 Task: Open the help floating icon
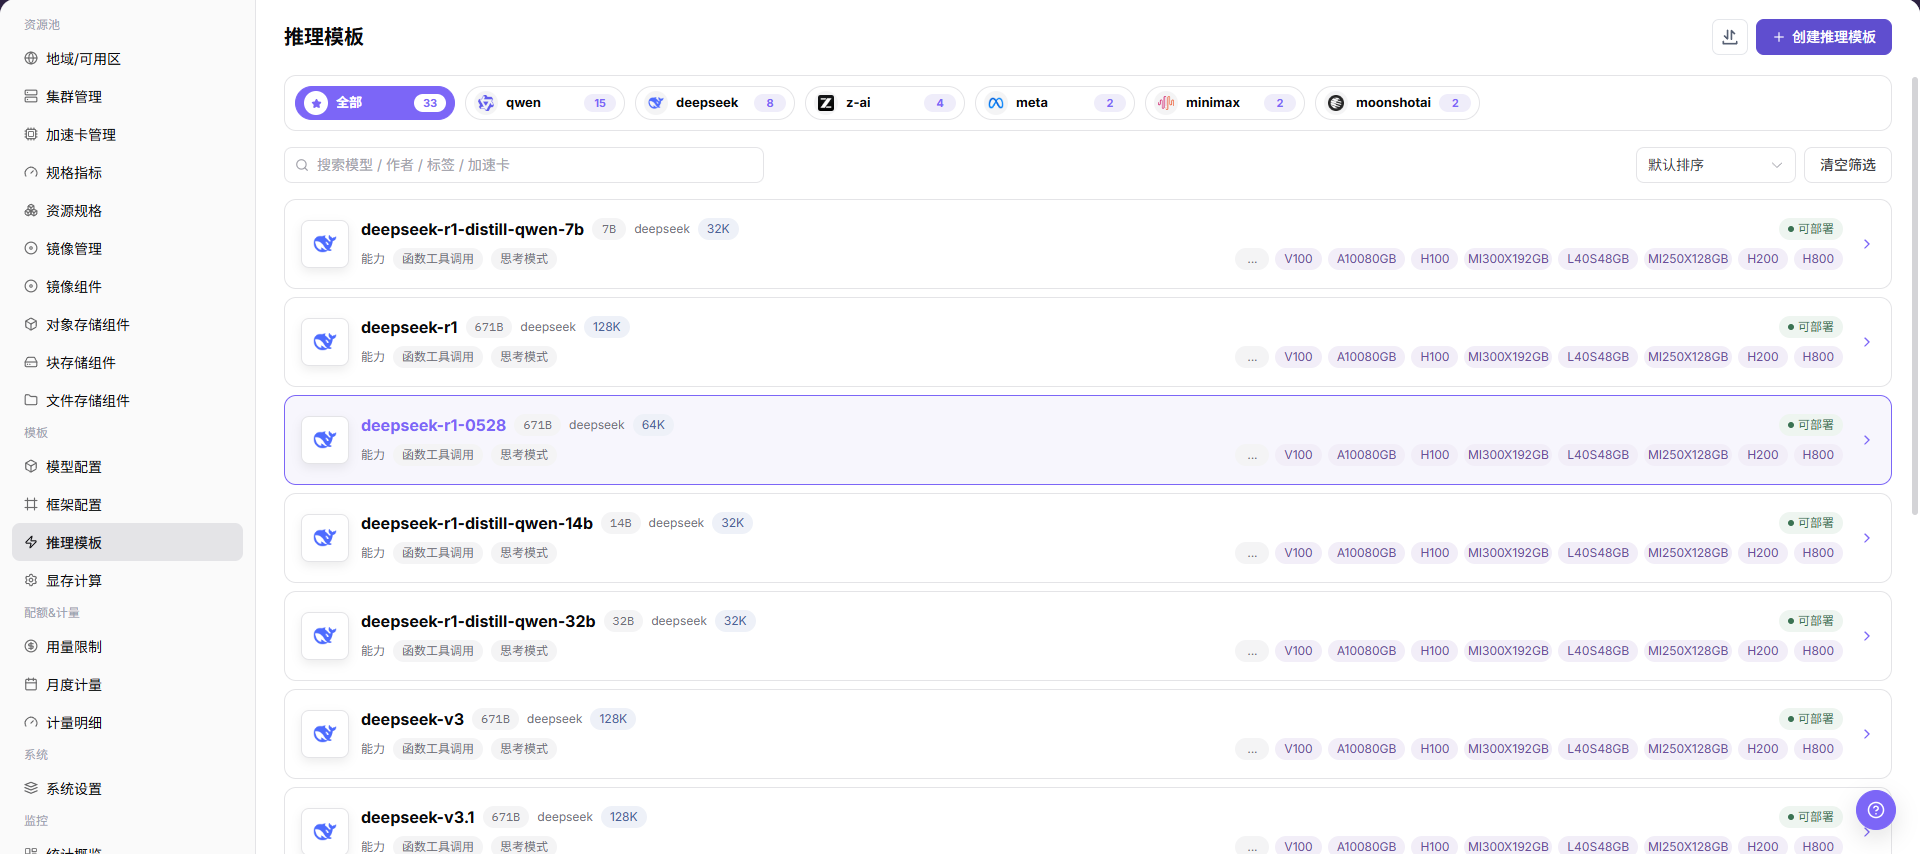point(1876,810)
